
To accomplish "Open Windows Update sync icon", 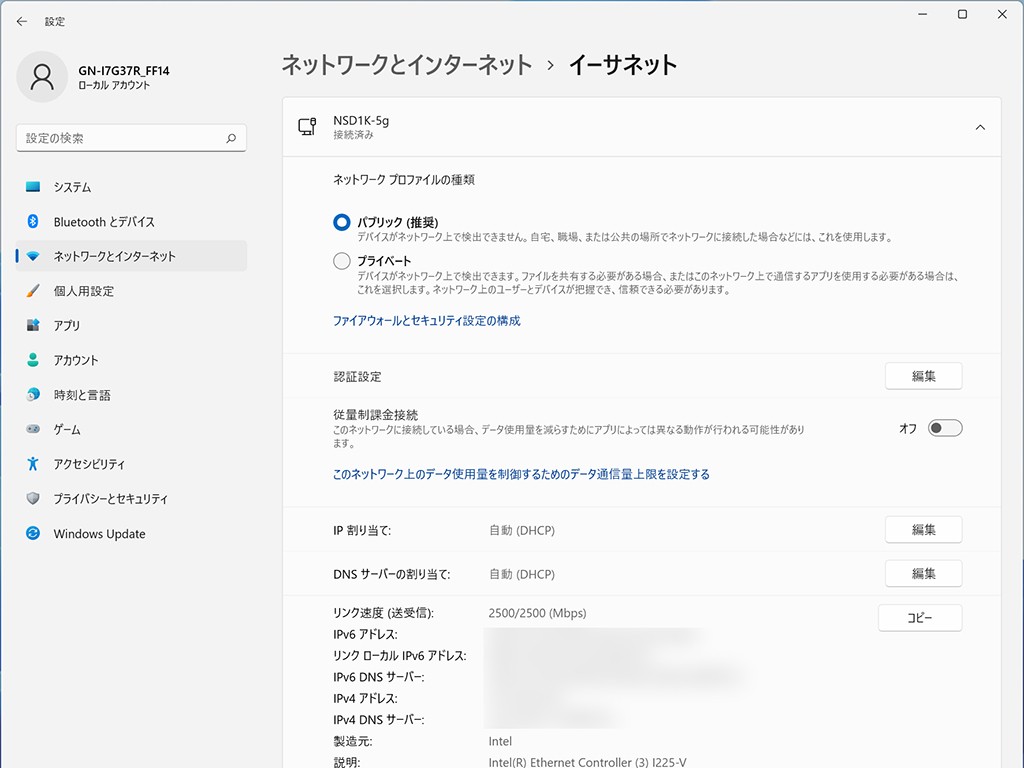I will point(33,534).
